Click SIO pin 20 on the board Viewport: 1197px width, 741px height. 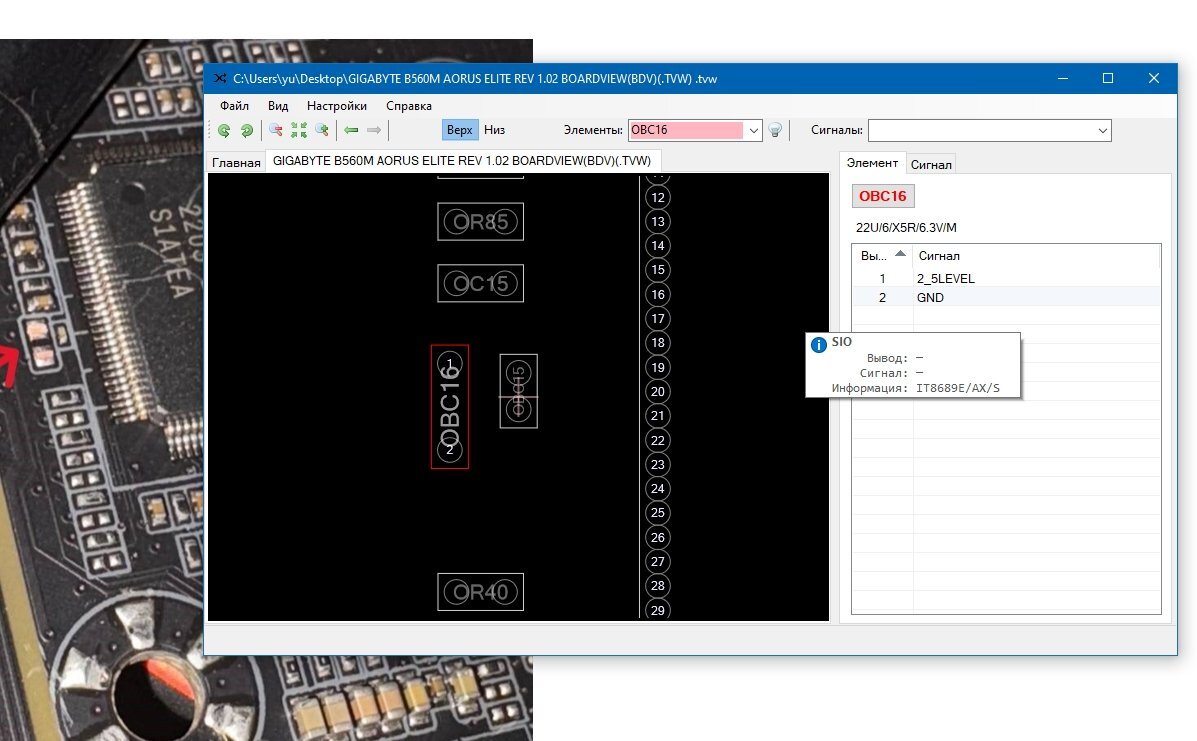[x=658, y=391]
